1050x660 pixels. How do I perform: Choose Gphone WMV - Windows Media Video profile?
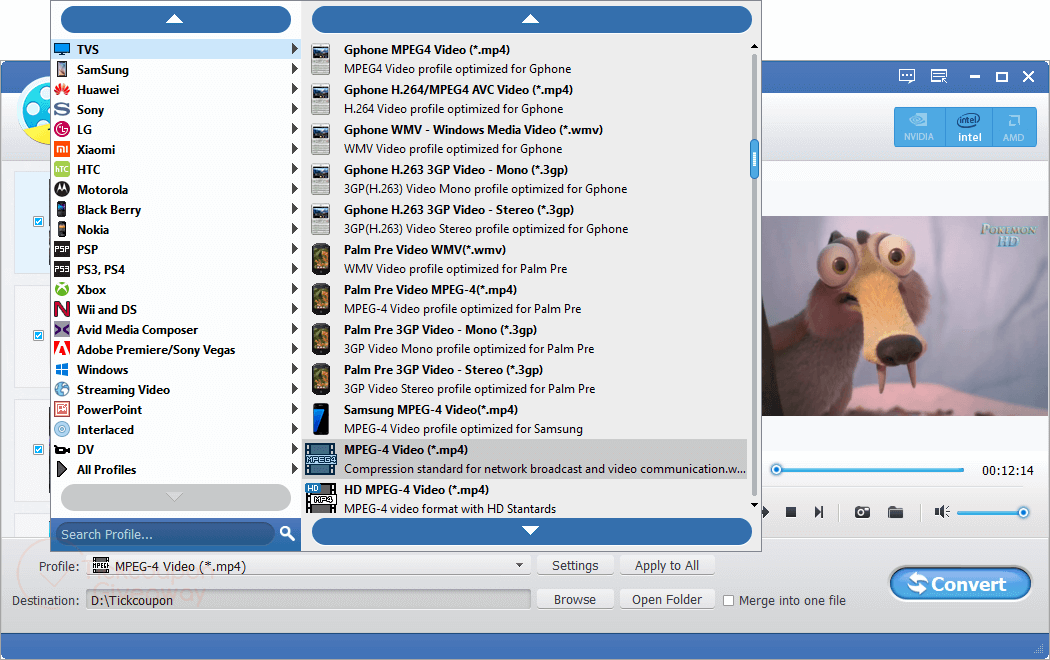pos(525,139)
